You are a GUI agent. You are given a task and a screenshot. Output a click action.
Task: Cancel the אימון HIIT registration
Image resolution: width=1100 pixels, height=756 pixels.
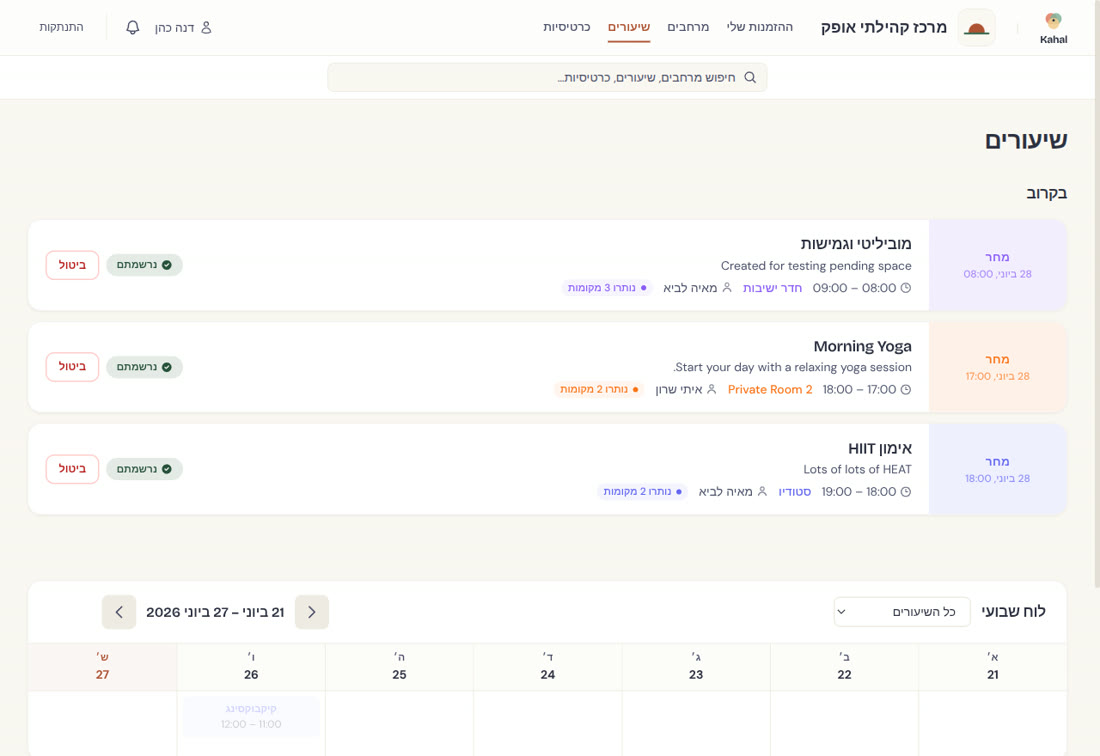pos(72,469)
